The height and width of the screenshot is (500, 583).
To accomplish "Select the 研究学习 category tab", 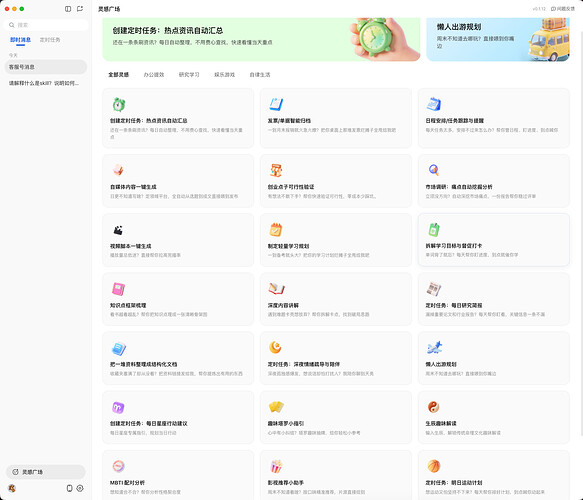I will point(189,75).
